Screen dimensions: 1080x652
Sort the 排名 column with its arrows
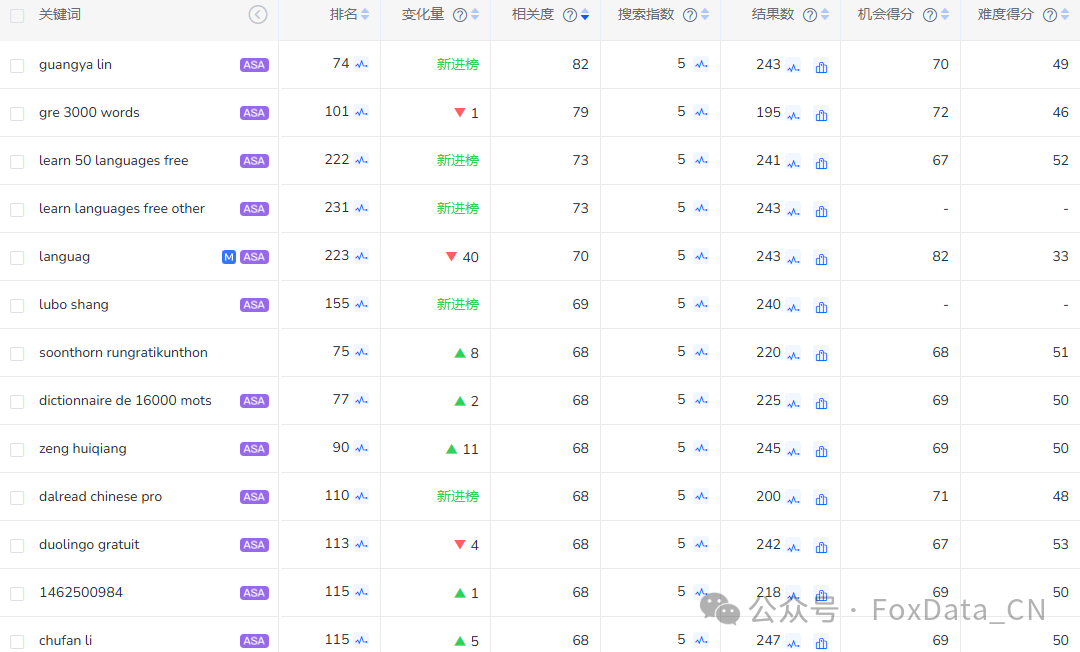[363, 15]
